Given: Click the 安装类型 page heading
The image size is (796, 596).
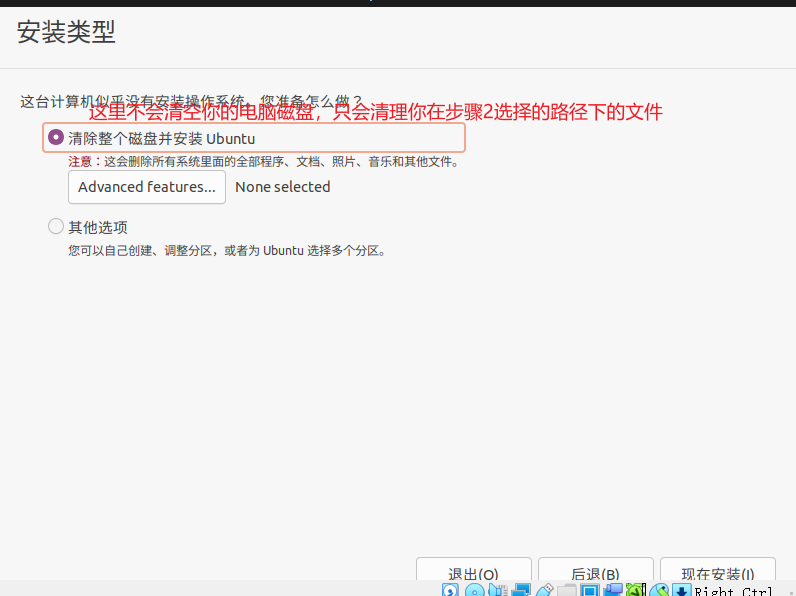Looking at the screenshot, I should tap(67, 32).
